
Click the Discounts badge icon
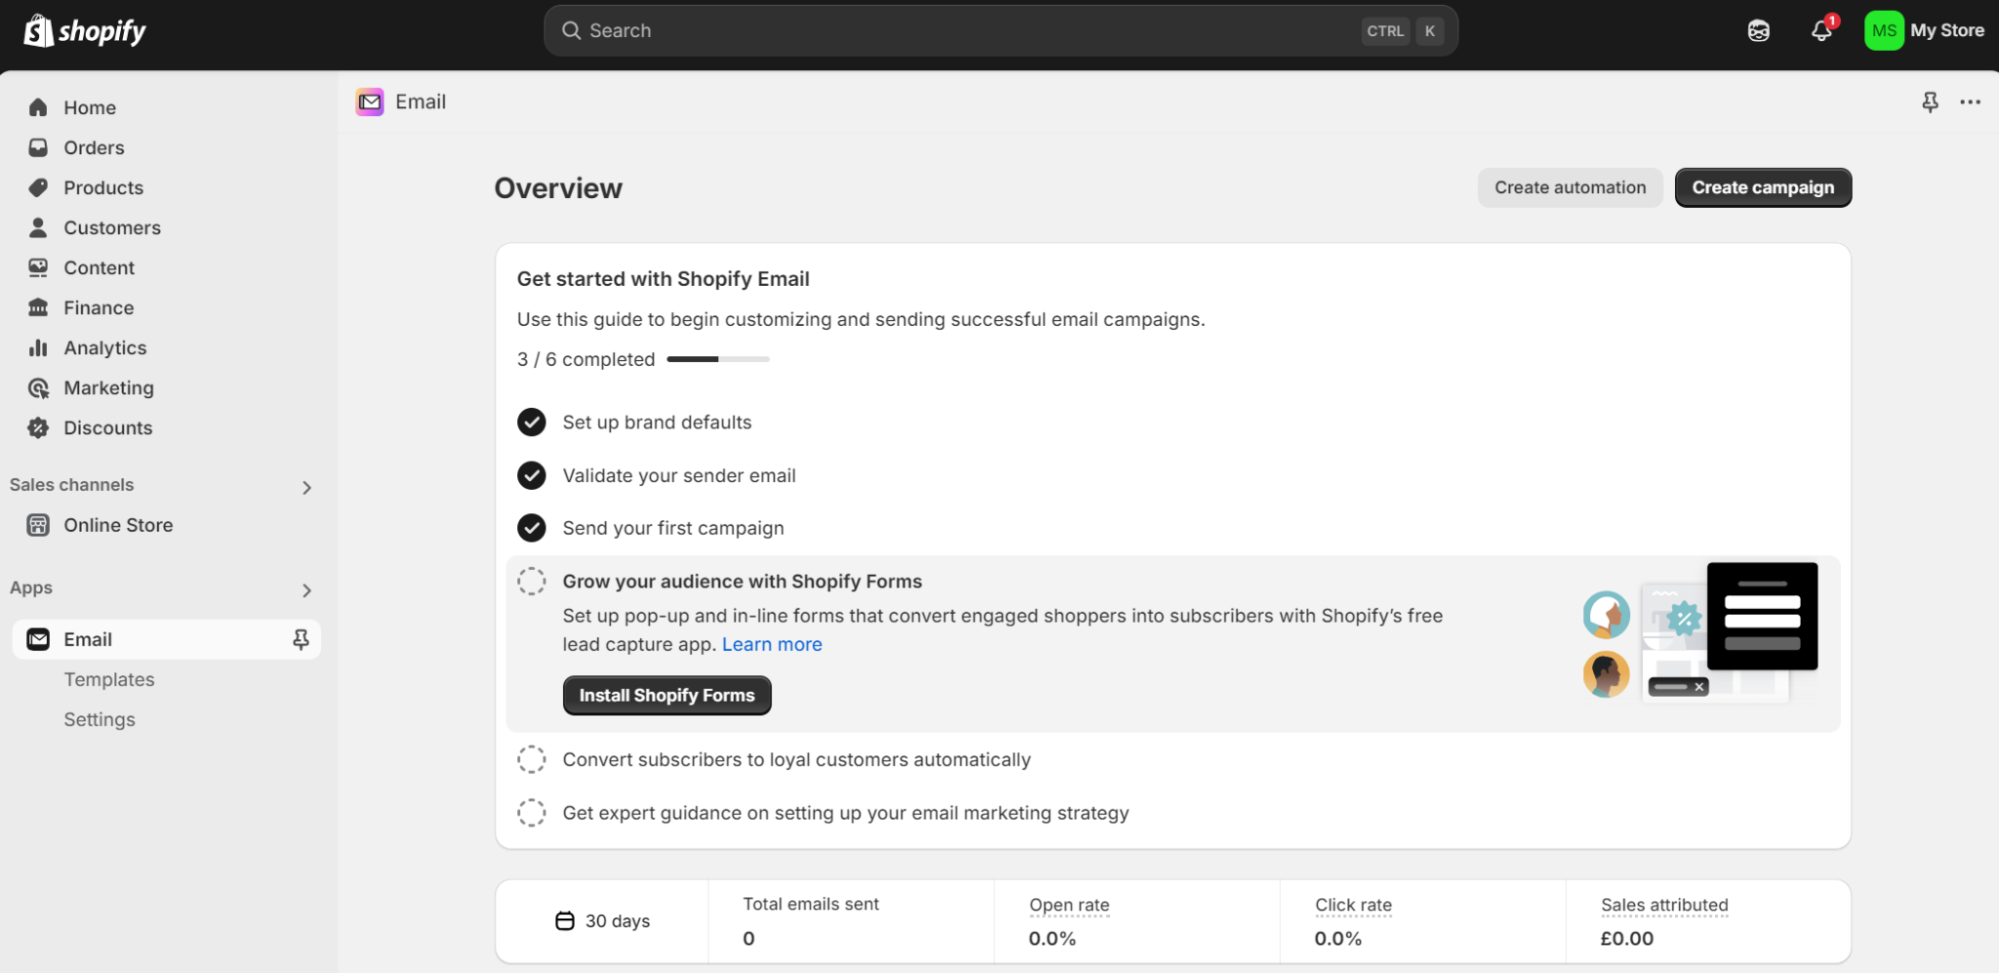tap(38, 427)
